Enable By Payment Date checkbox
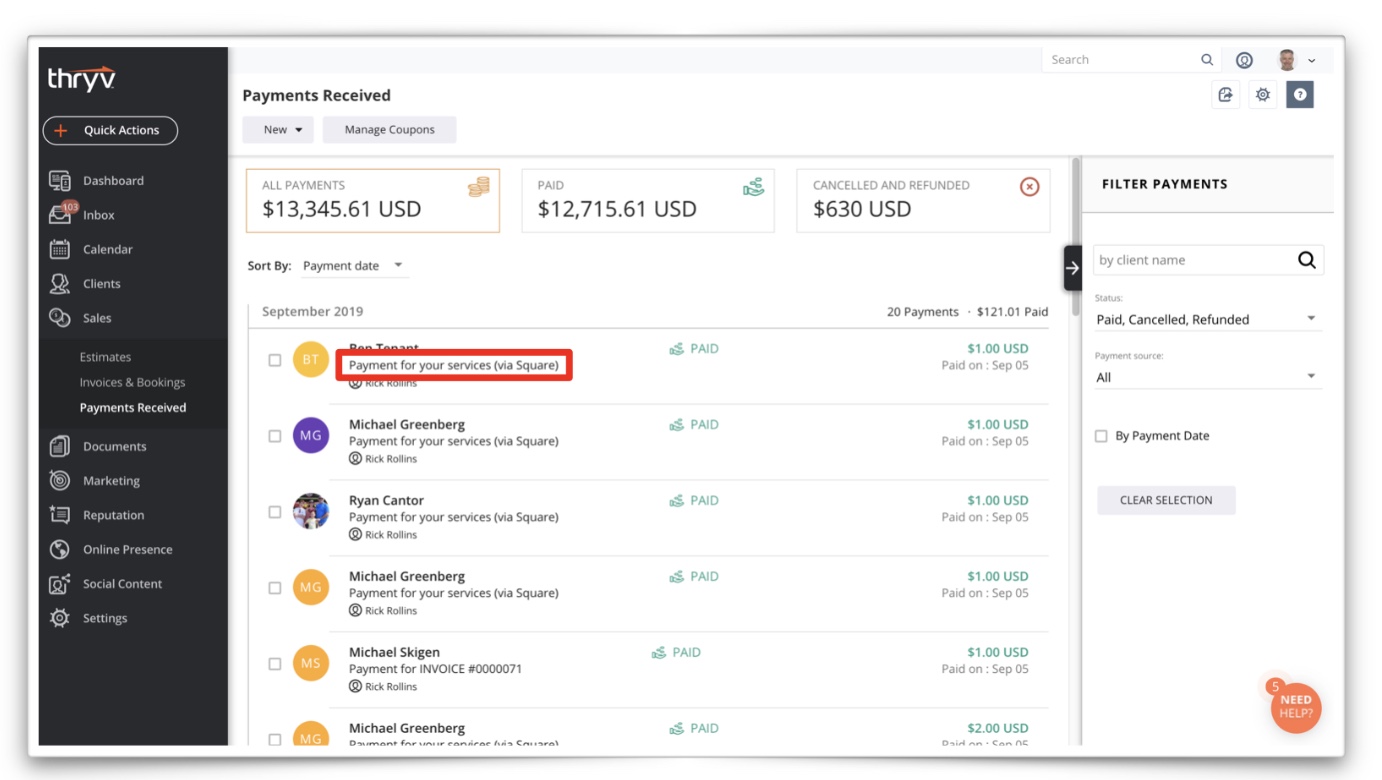 [1101, 436]
